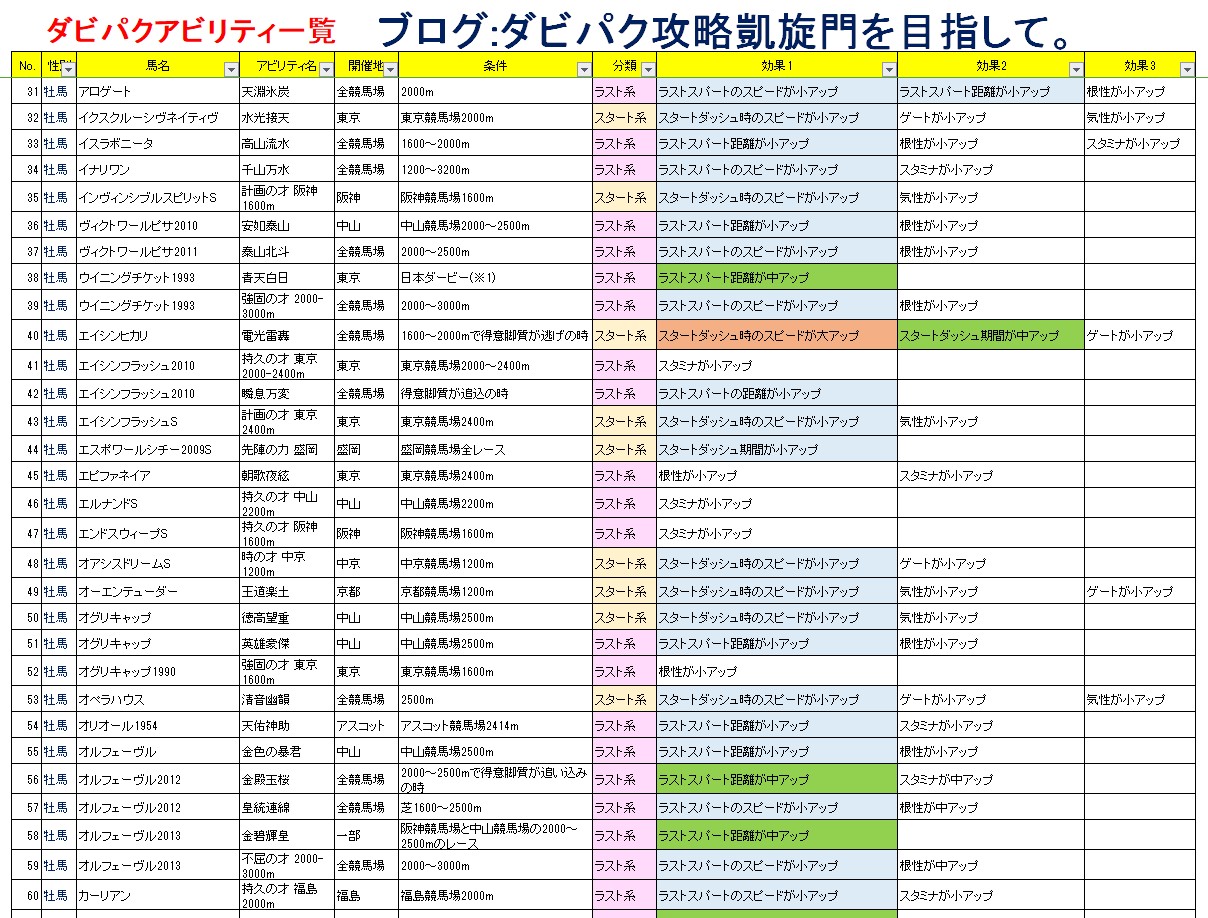1208x918 pixels.
Task: Select horse name cell エンドスウィープS
Action: (x=158, y=533)
